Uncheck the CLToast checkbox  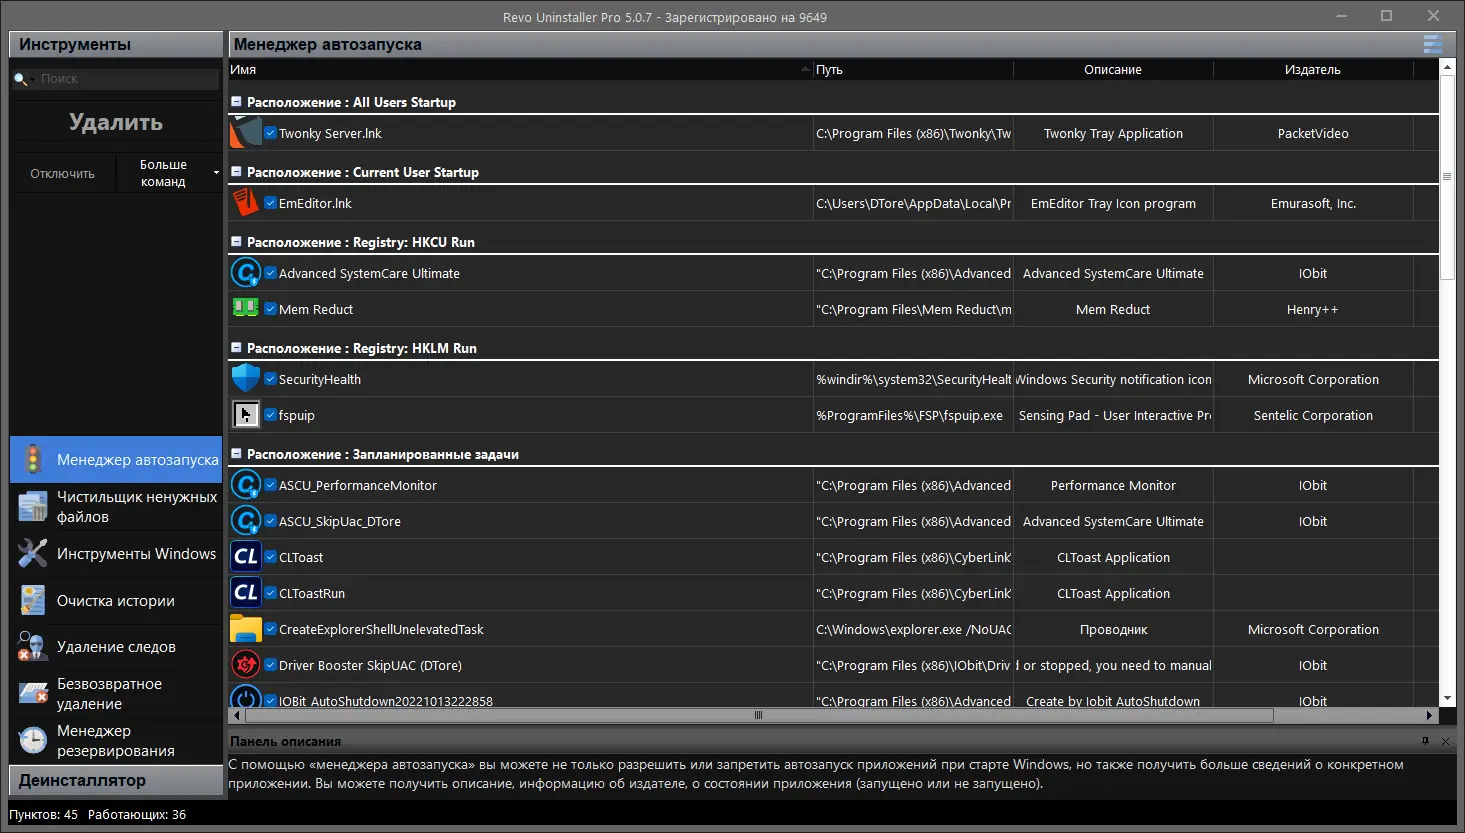[270, 557]
